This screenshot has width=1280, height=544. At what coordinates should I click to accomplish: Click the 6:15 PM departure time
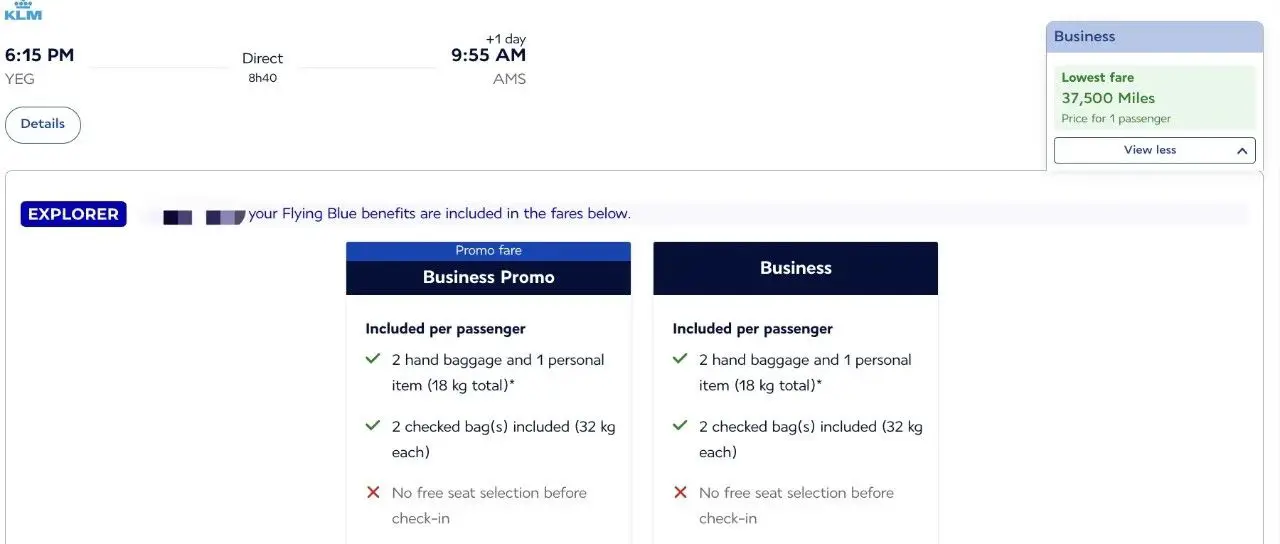[40, 55]
